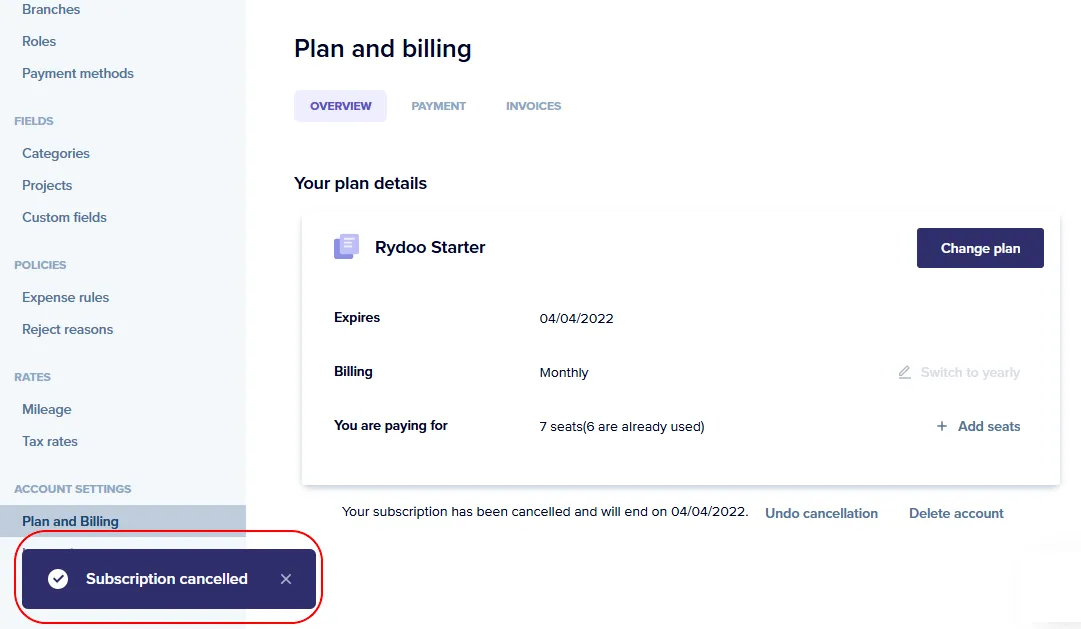Click the checkmark icon in the toast
The image size is (1081, 629).
(58, 579)
